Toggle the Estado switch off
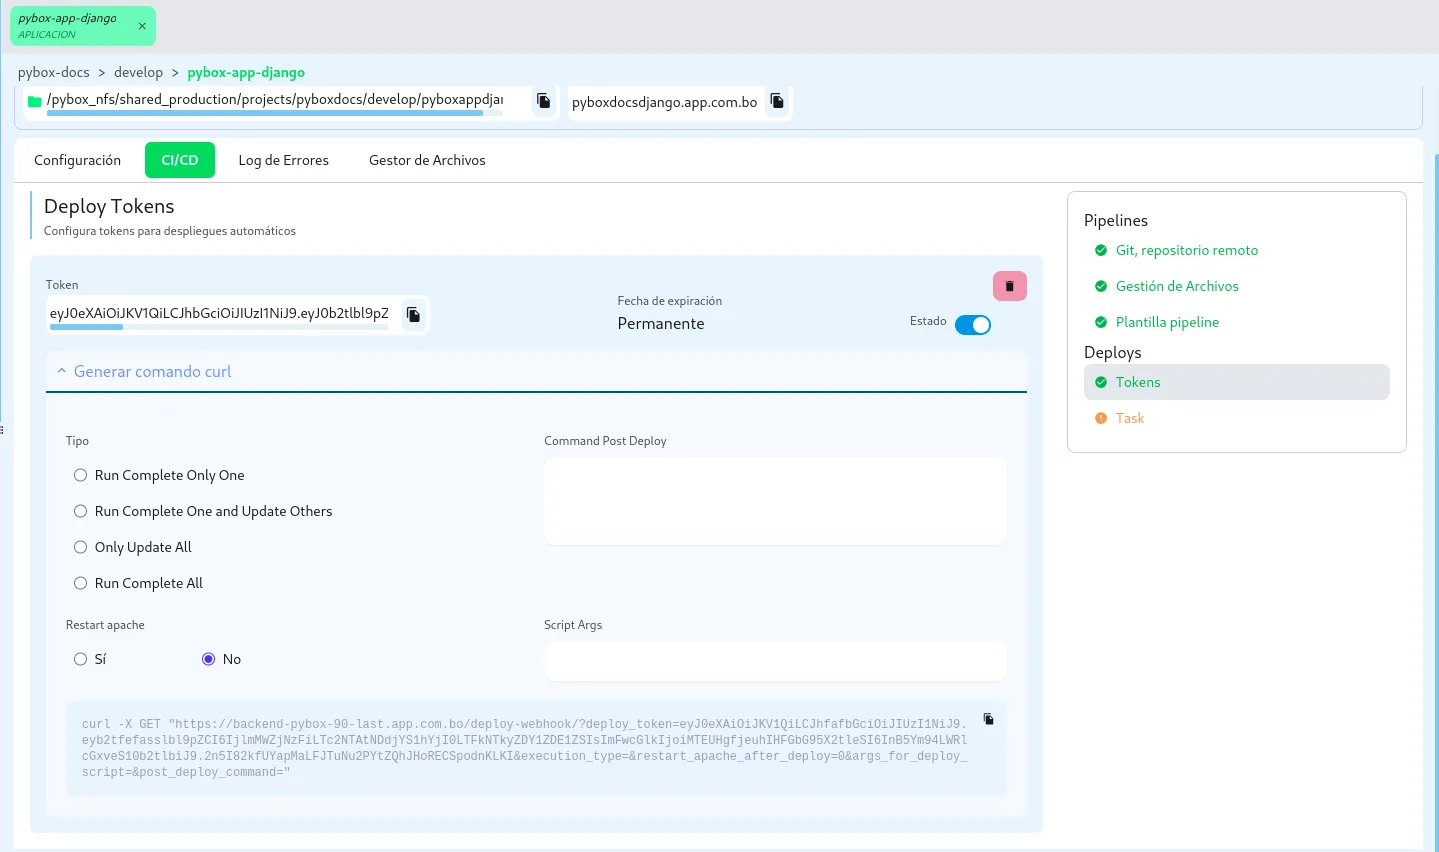This screenshot has height=852, width=1439. tap(973, 325)
